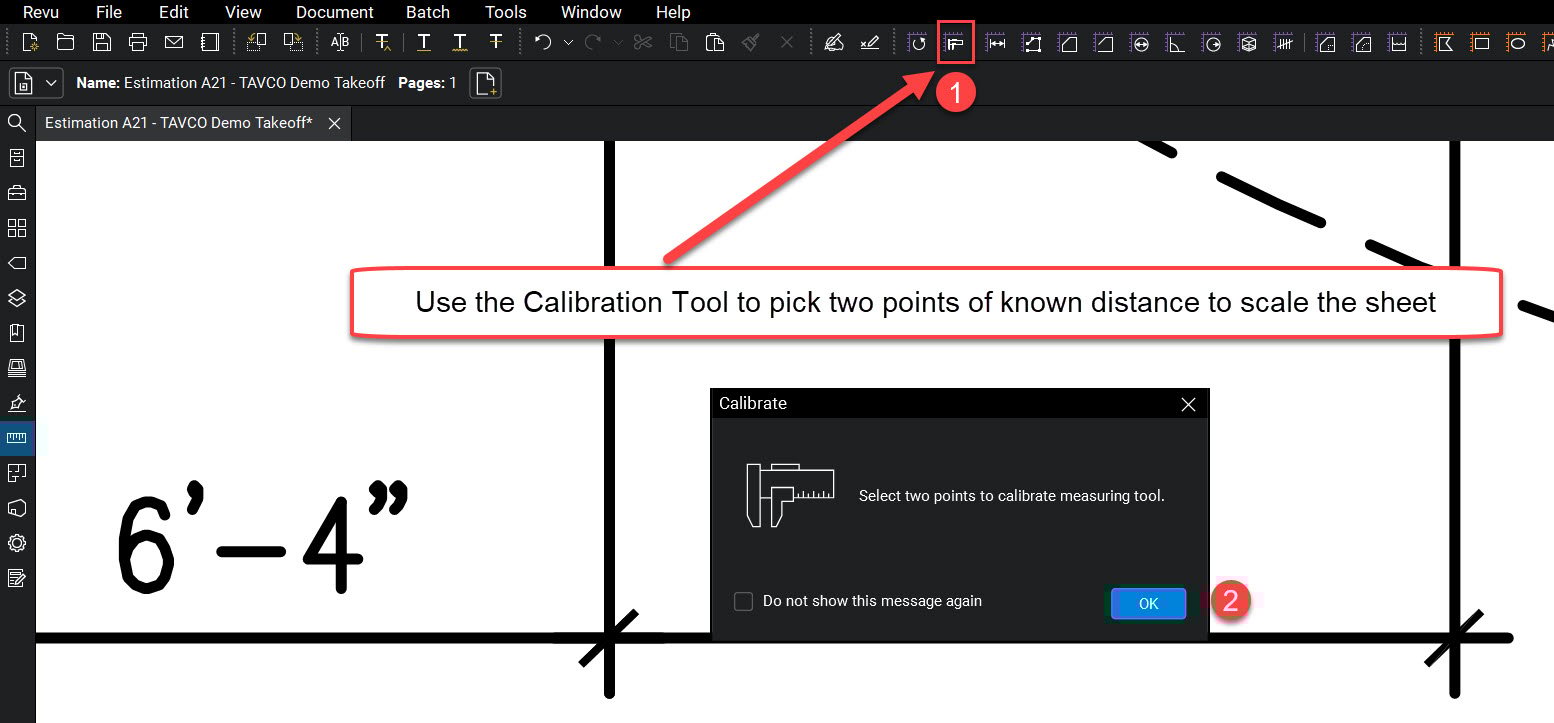The height and width of the screenshot is (723, 1554).
Task: Open the Tools menu
Action: pyautogui.click(x=505, y=12)
